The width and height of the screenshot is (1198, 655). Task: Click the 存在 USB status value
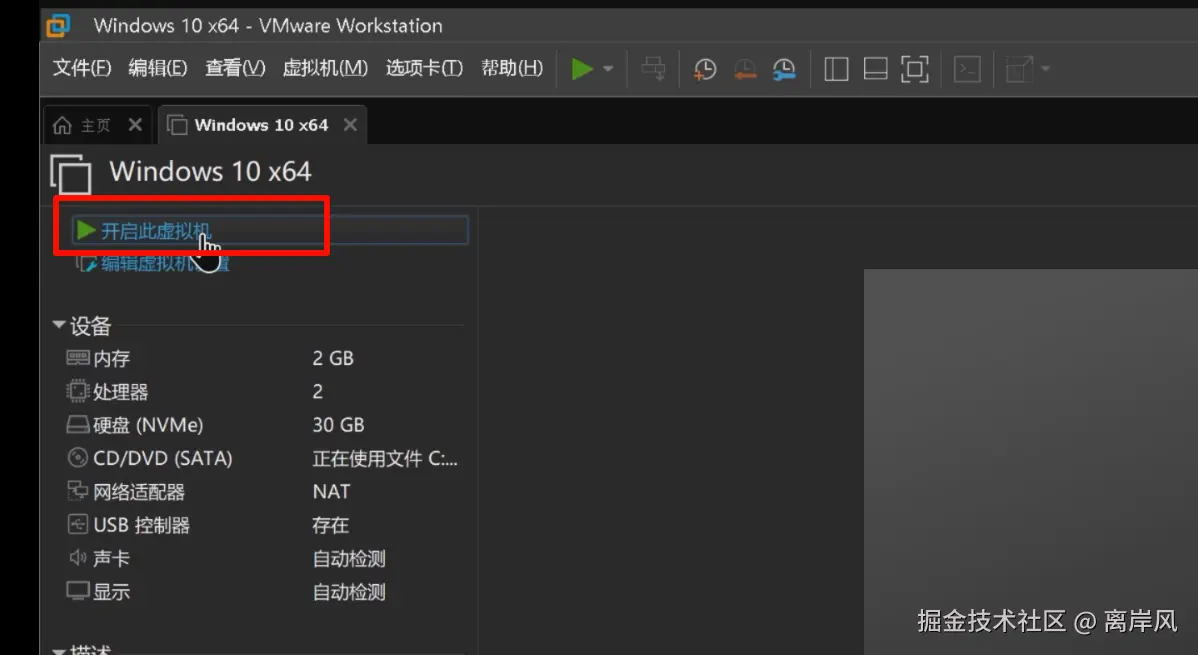point(331,525)
